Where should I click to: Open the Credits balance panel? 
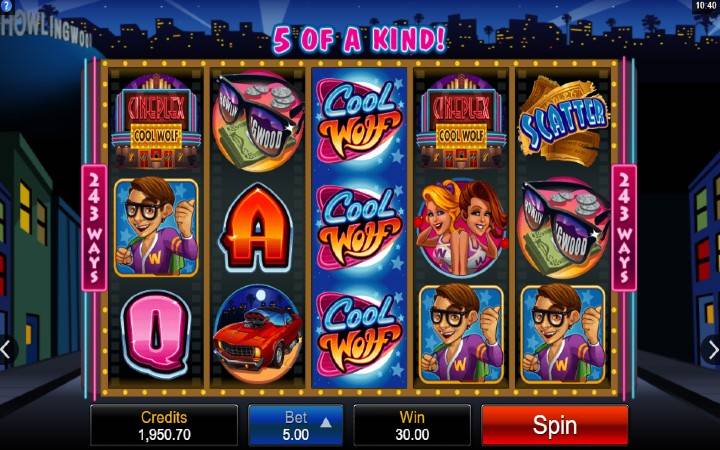164,425
